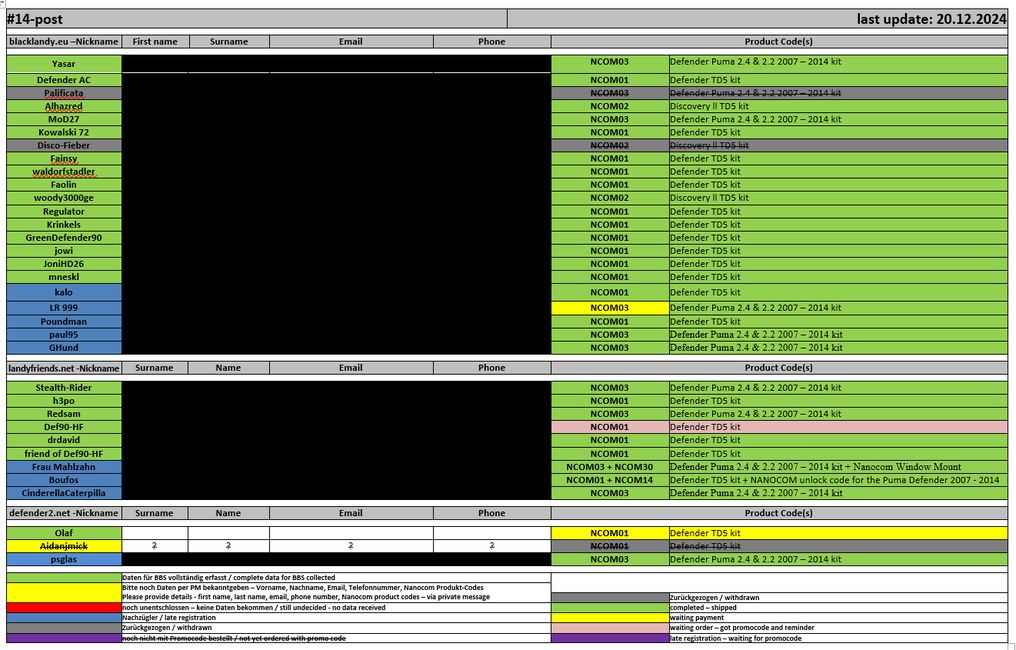Select the JoniHD26 nickname cell
The image size is (1016, 650).
click(64, 264)
